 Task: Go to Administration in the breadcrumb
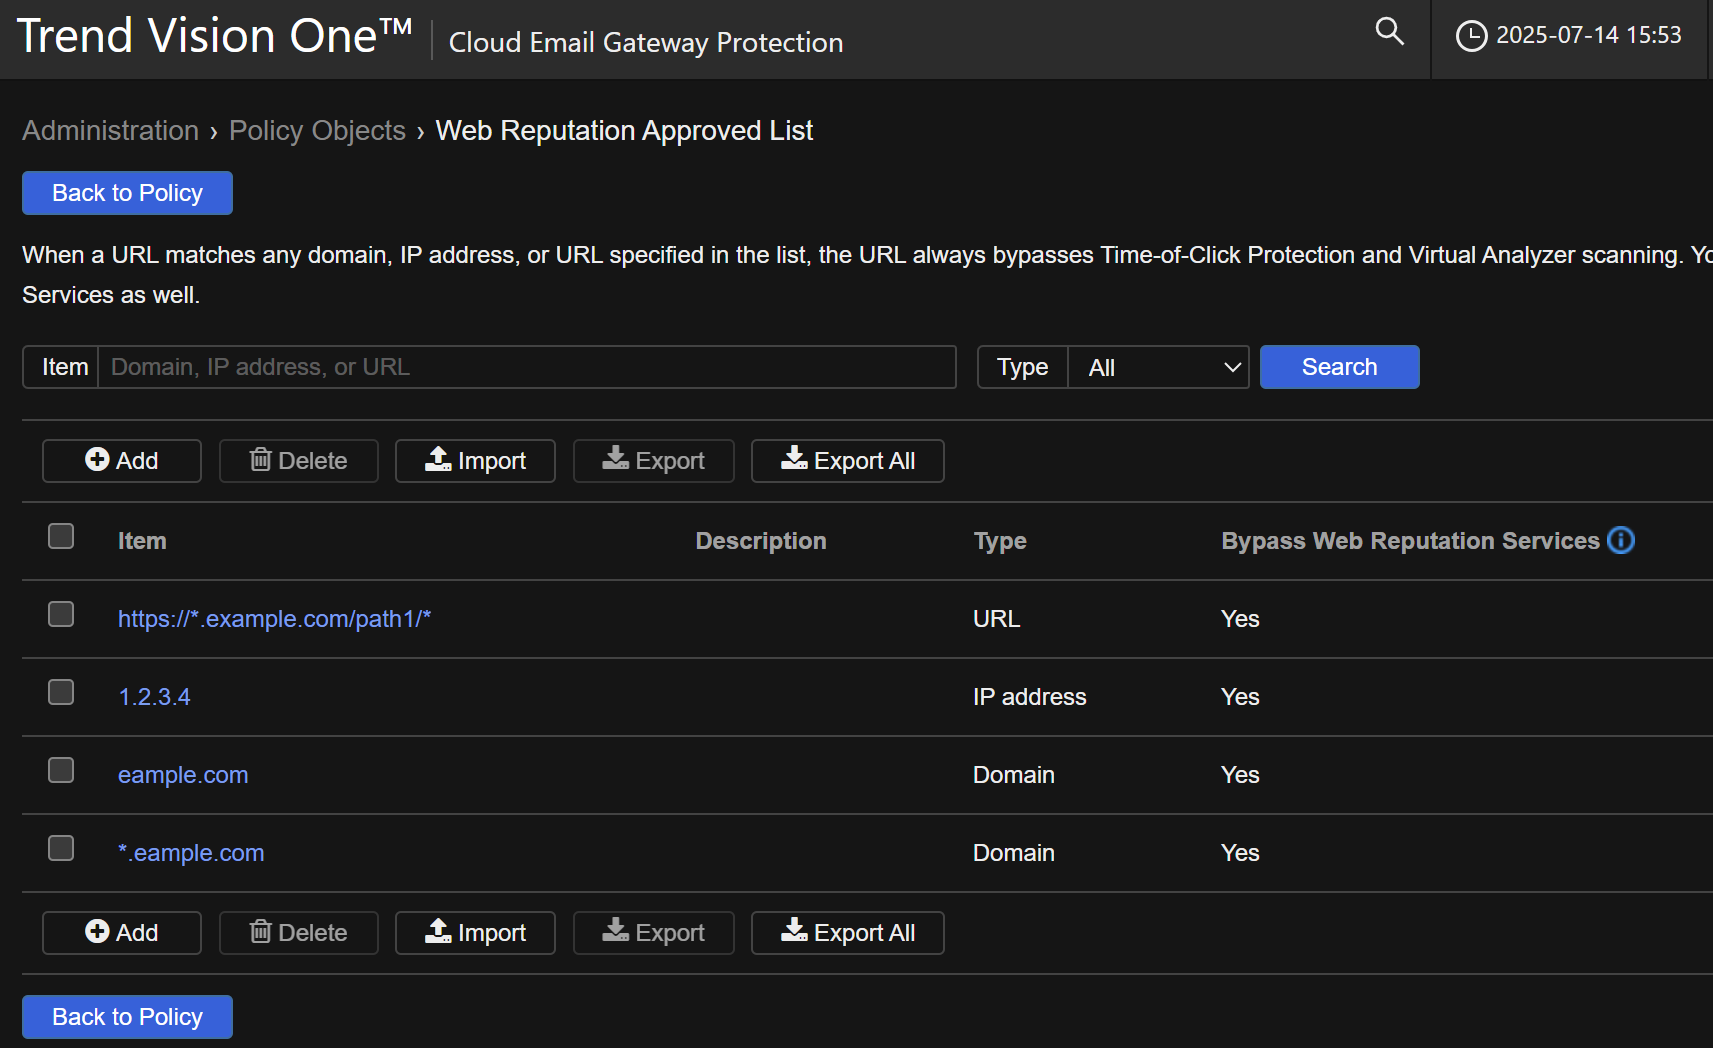tap(111, 131)
